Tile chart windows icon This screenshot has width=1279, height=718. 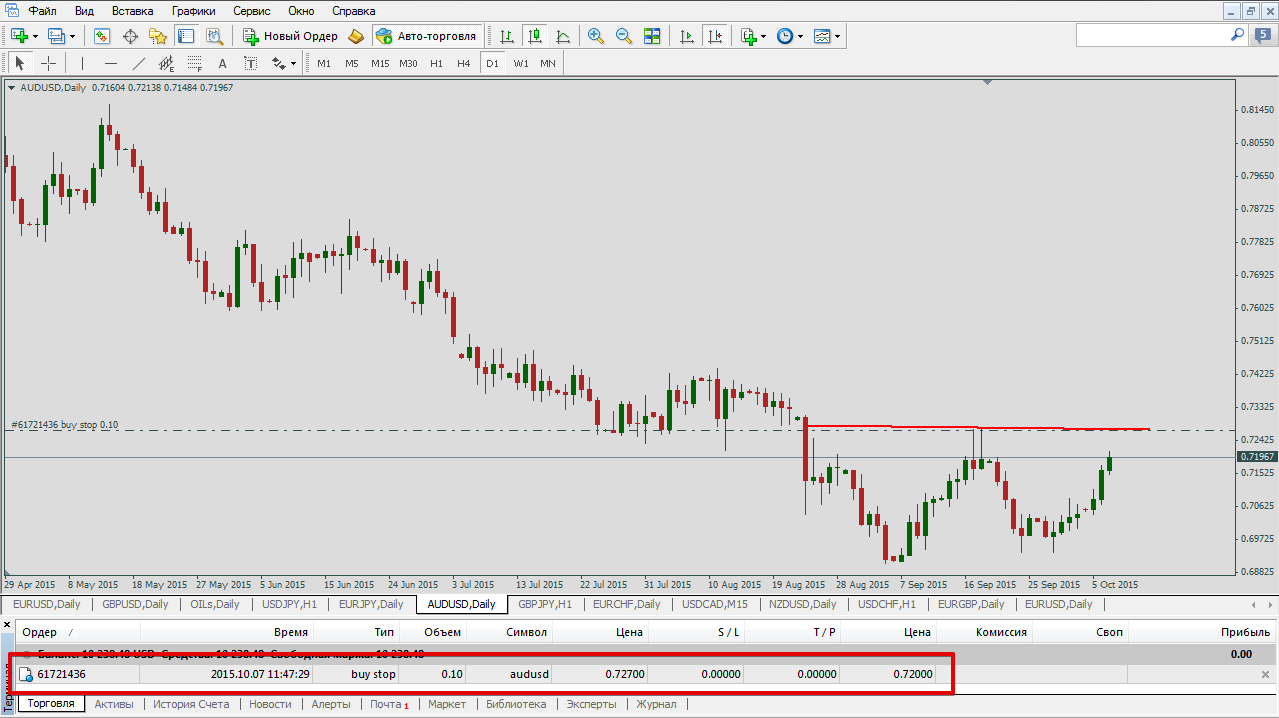(652, 36)
